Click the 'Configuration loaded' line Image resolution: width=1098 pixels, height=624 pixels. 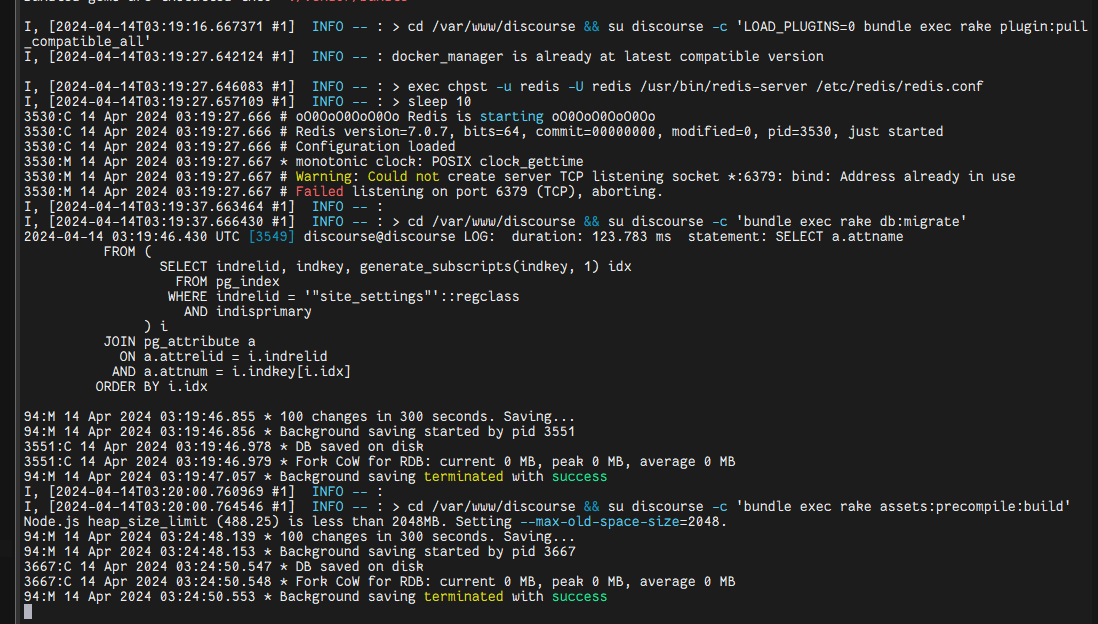[x=375, y=147]
